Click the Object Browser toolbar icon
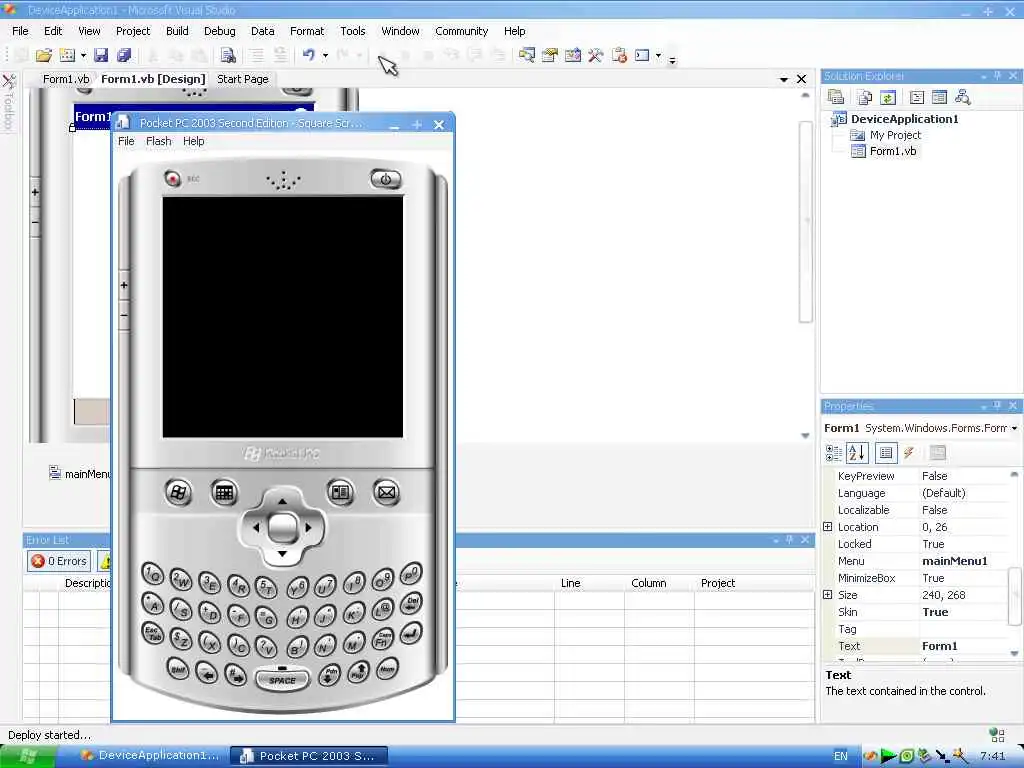Viewport: 1024px width, 768px height. coord(573,56)
